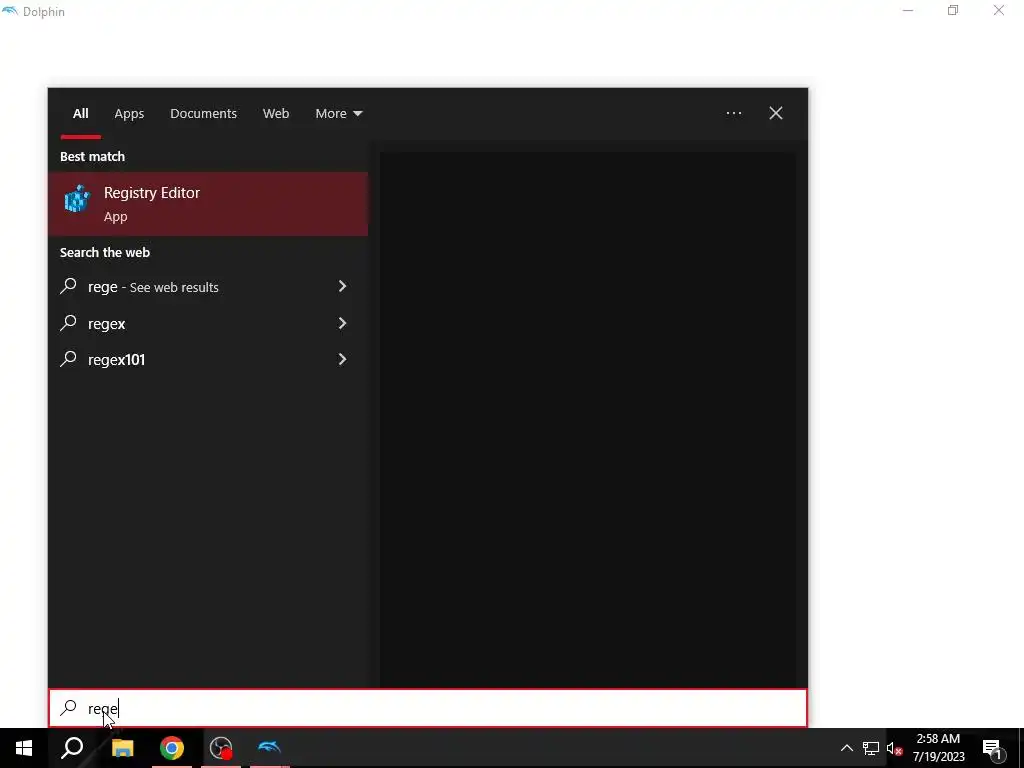Select the regex web suggestion
This screenshot has height=768, width=1024.
[x=208, y=323]
